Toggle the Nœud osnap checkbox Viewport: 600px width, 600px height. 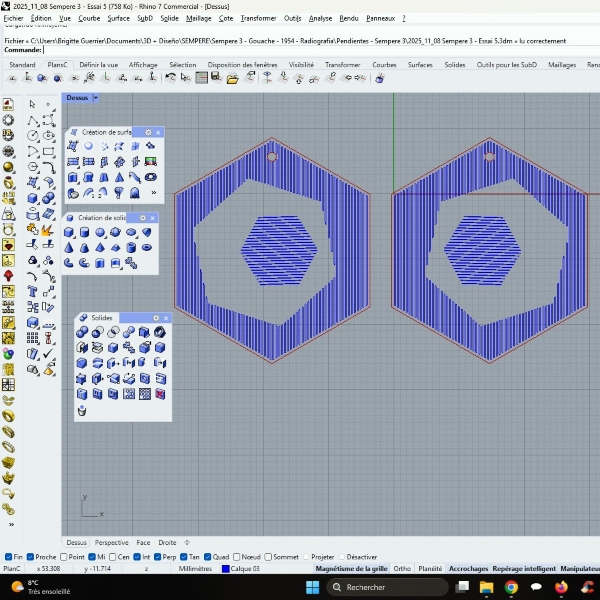pyautogui.click(x=236, y=557)
